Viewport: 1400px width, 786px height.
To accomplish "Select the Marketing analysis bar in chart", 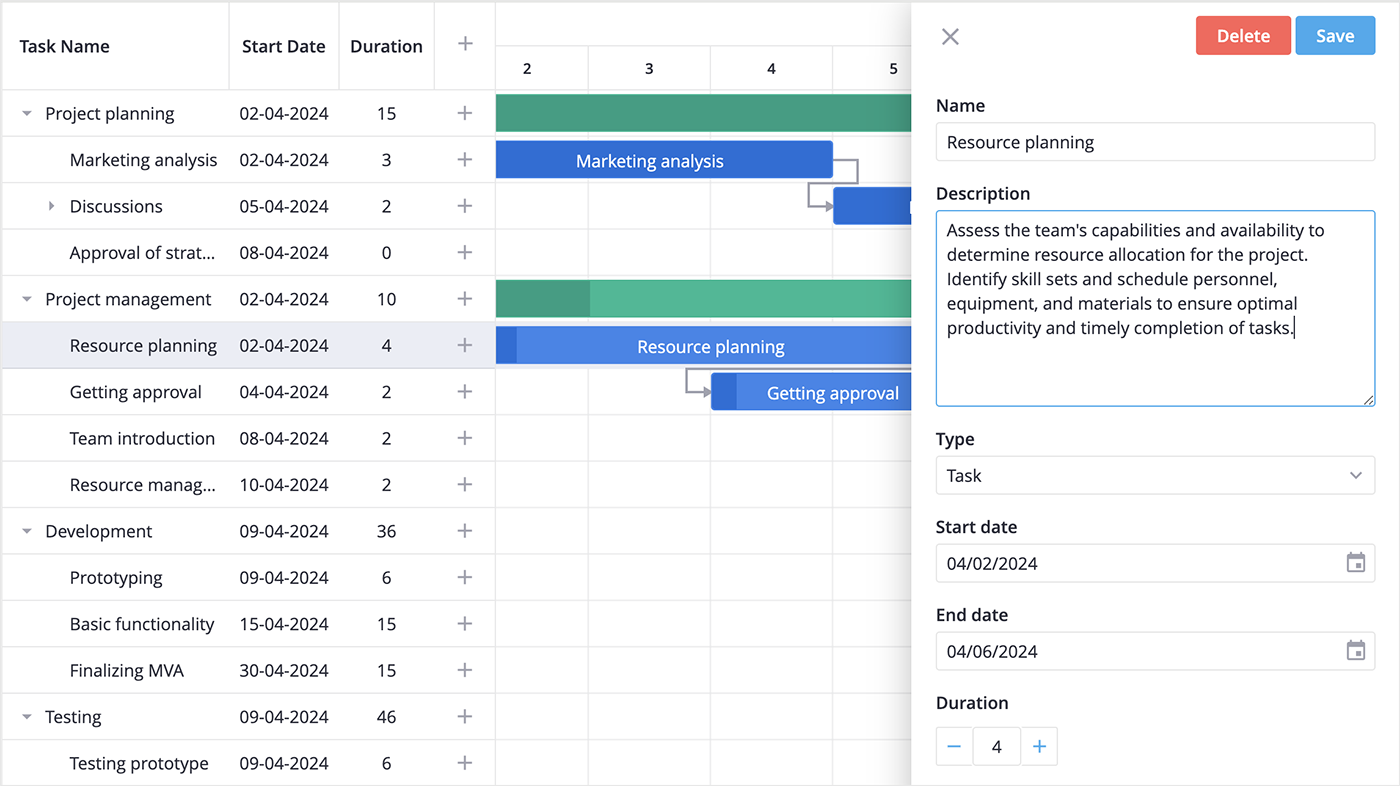I will tap(664, 160).
